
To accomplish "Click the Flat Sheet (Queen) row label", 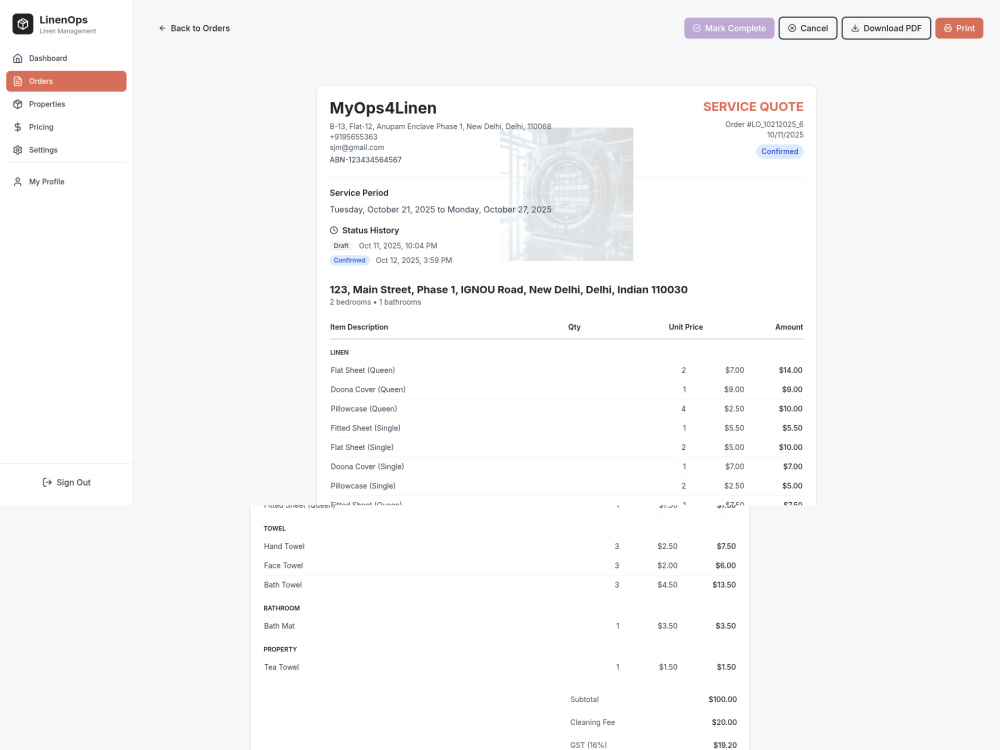I will (x=362, y=370).
